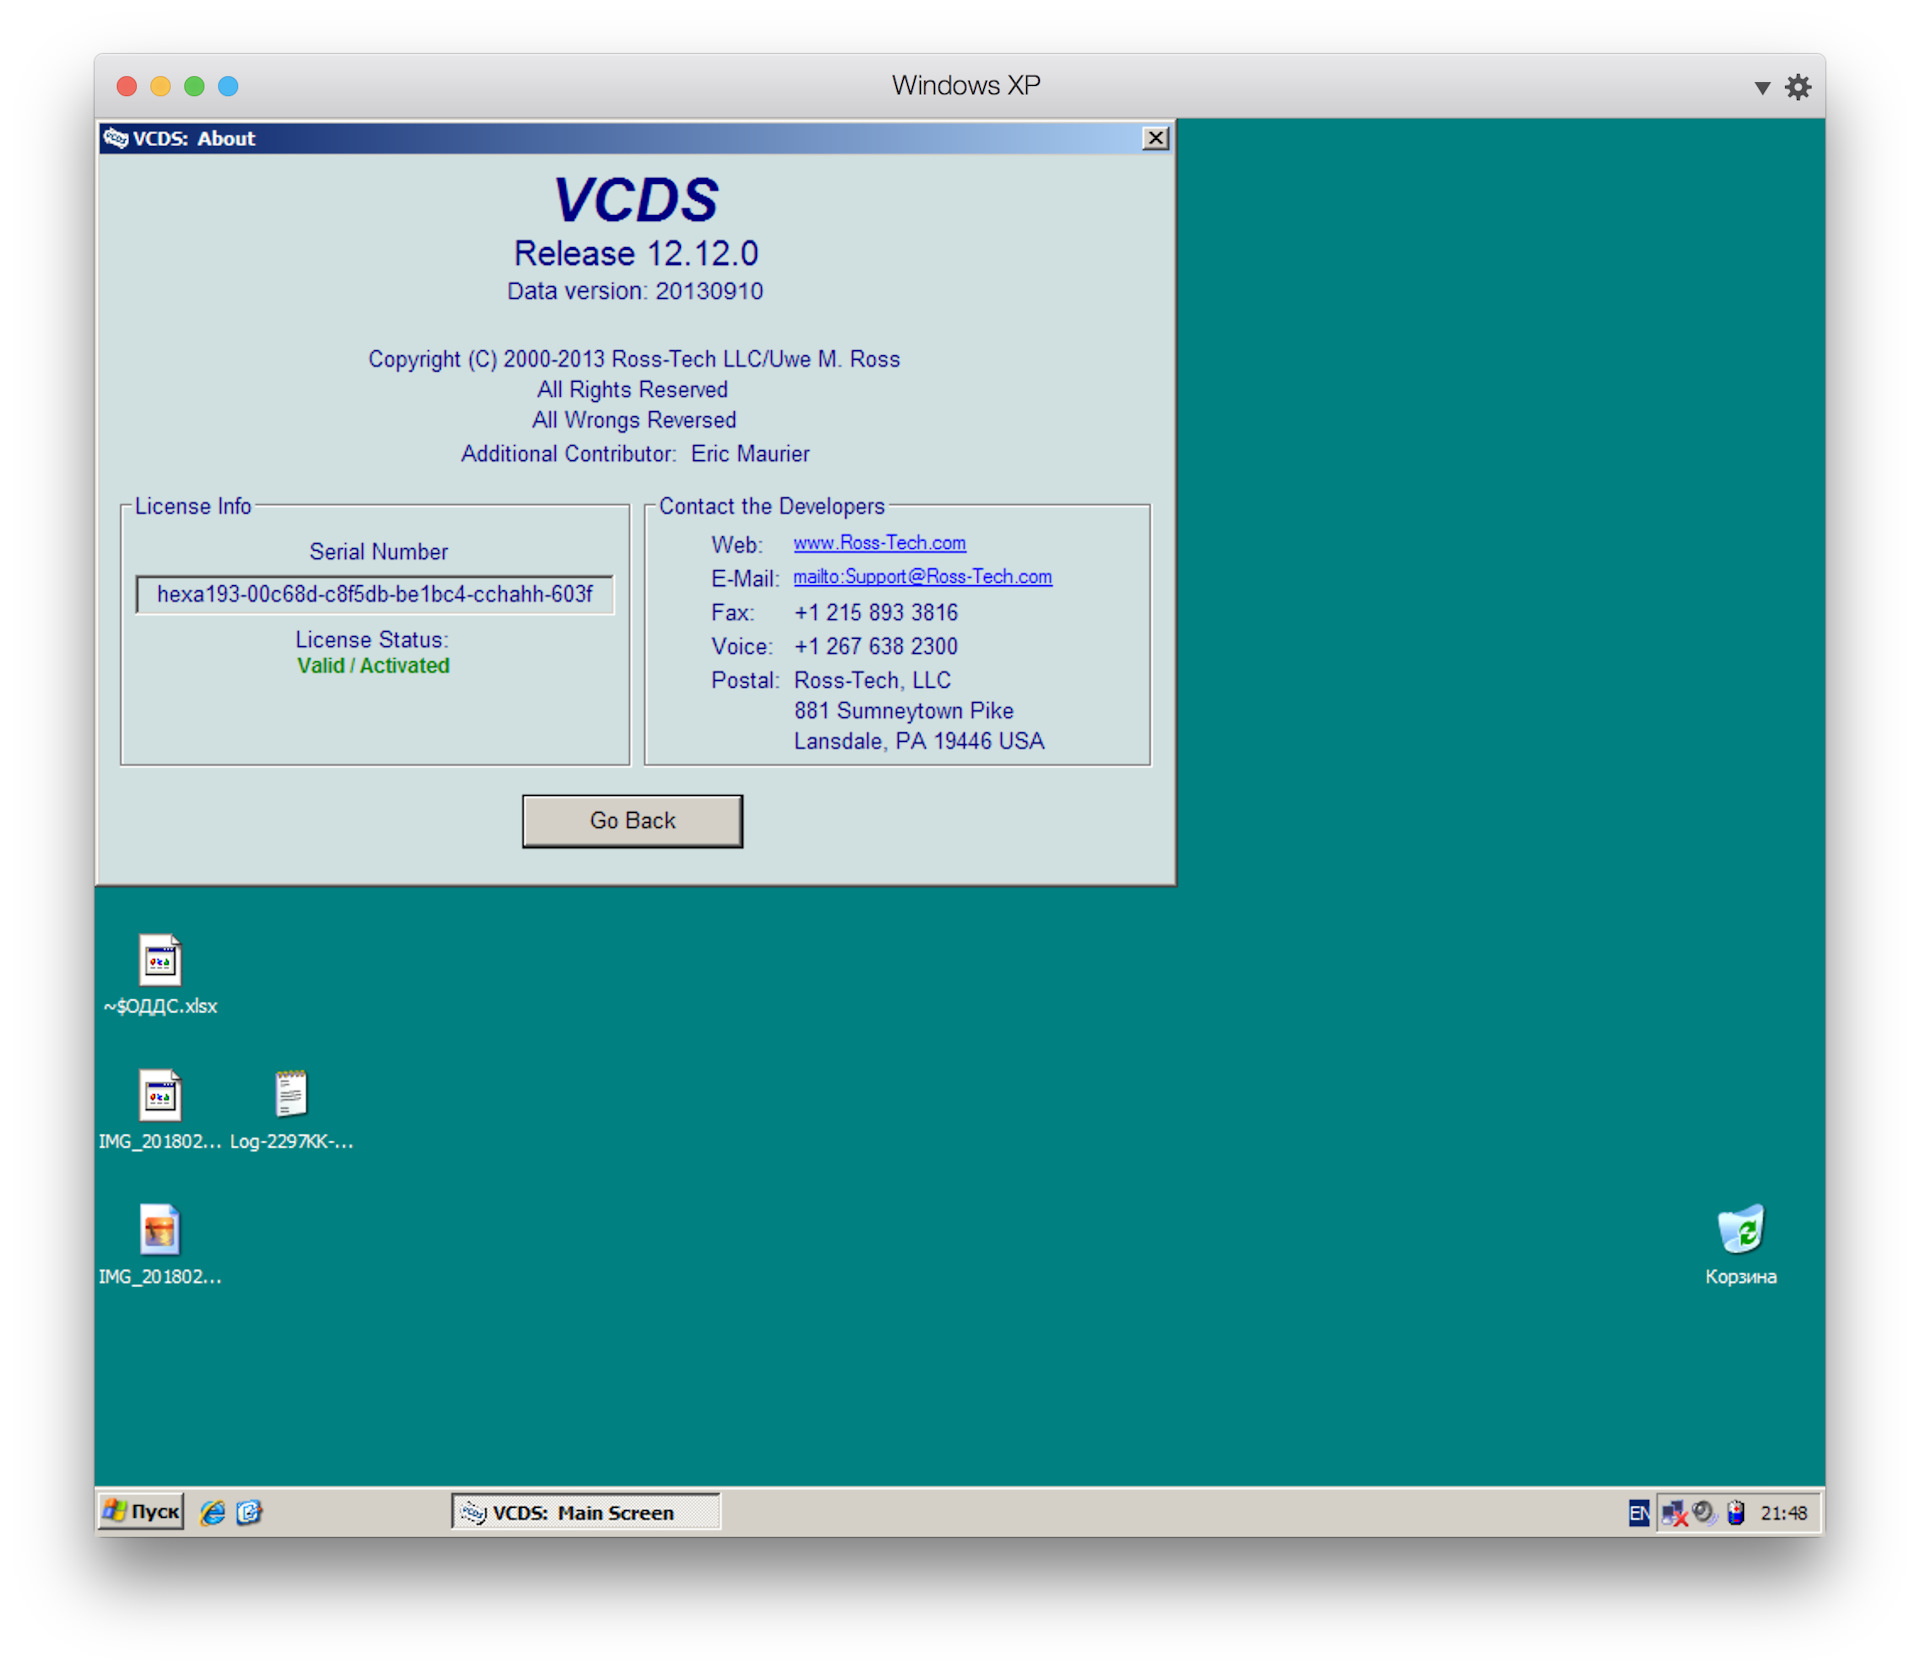Open the Пуск start menu

(x=141, y=1511)
